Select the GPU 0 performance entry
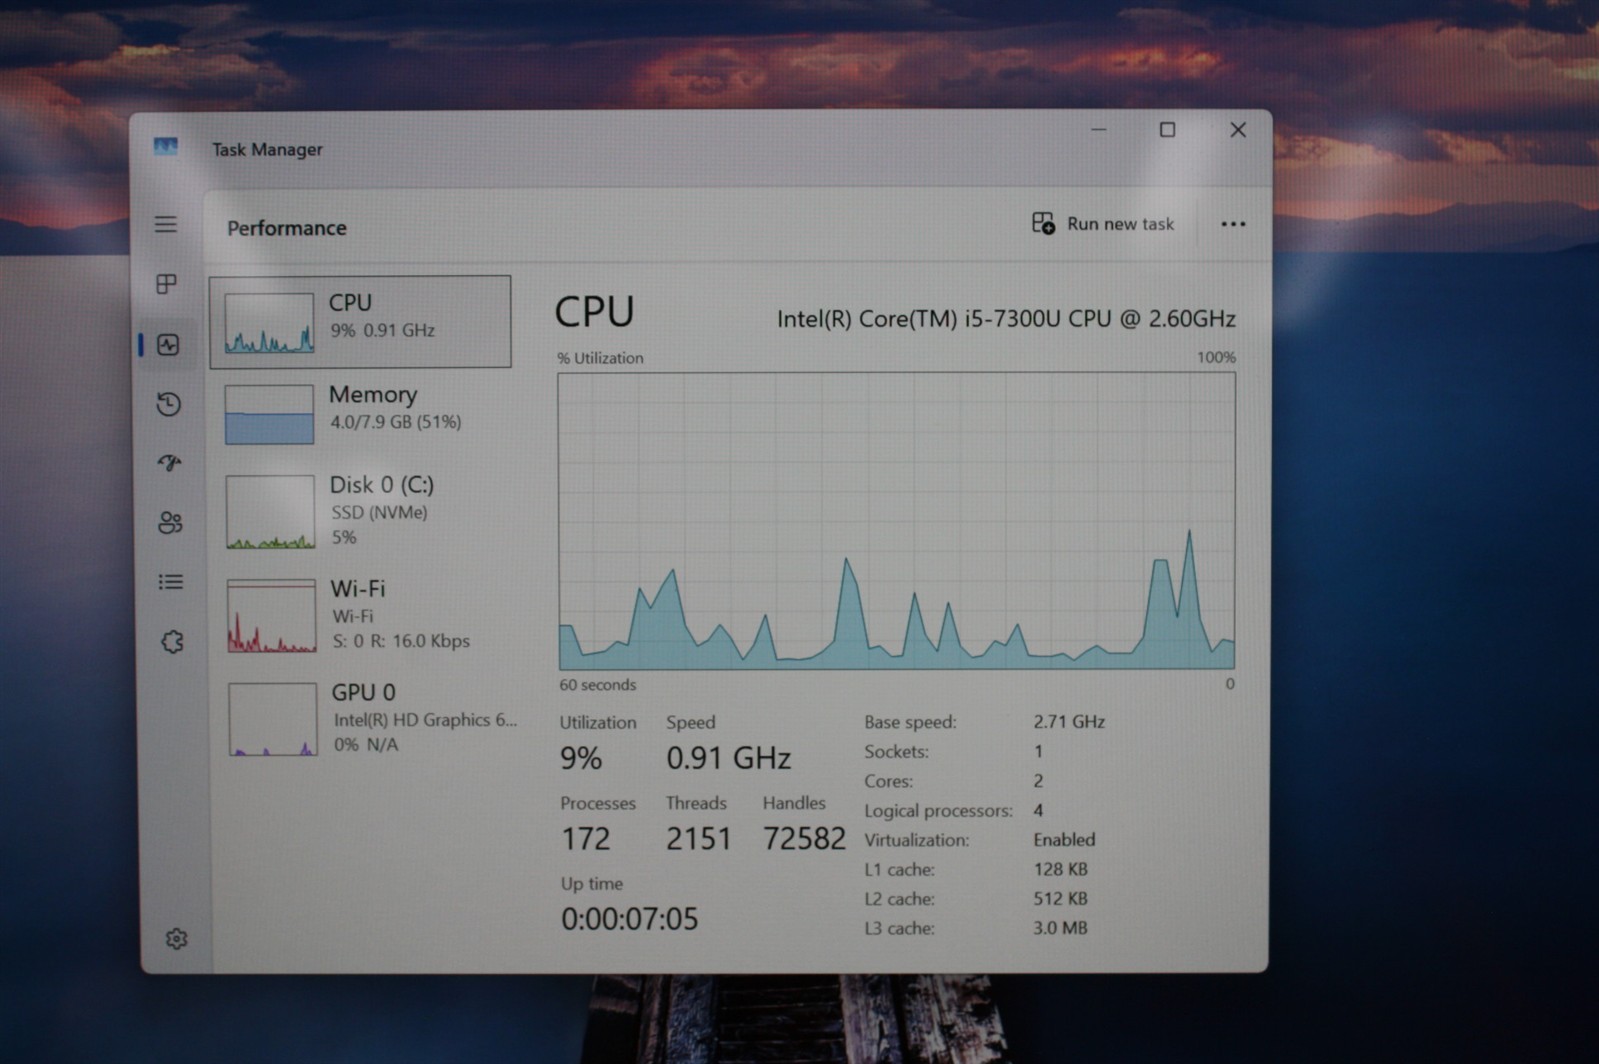The image size is (1599, 1064). (366, 718)
